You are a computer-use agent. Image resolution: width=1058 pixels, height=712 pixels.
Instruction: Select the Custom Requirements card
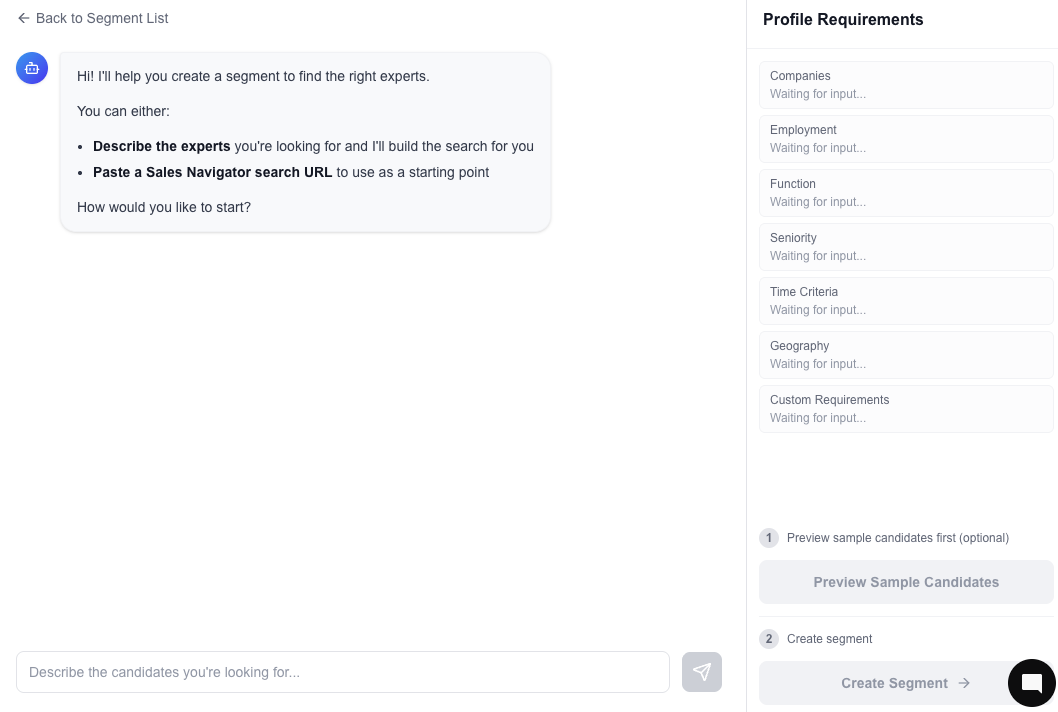906,409
